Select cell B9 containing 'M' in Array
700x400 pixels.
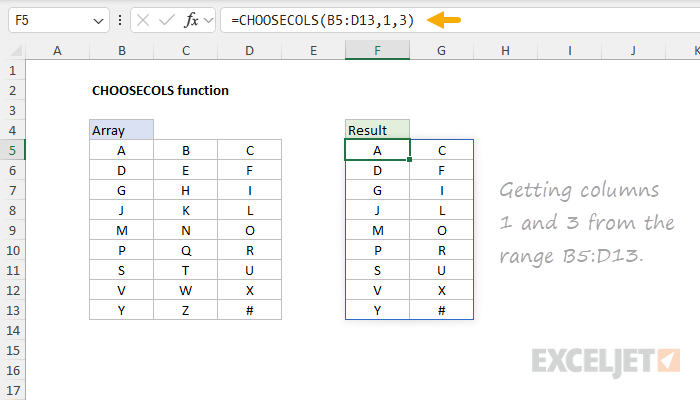click(x=121, y=230)
